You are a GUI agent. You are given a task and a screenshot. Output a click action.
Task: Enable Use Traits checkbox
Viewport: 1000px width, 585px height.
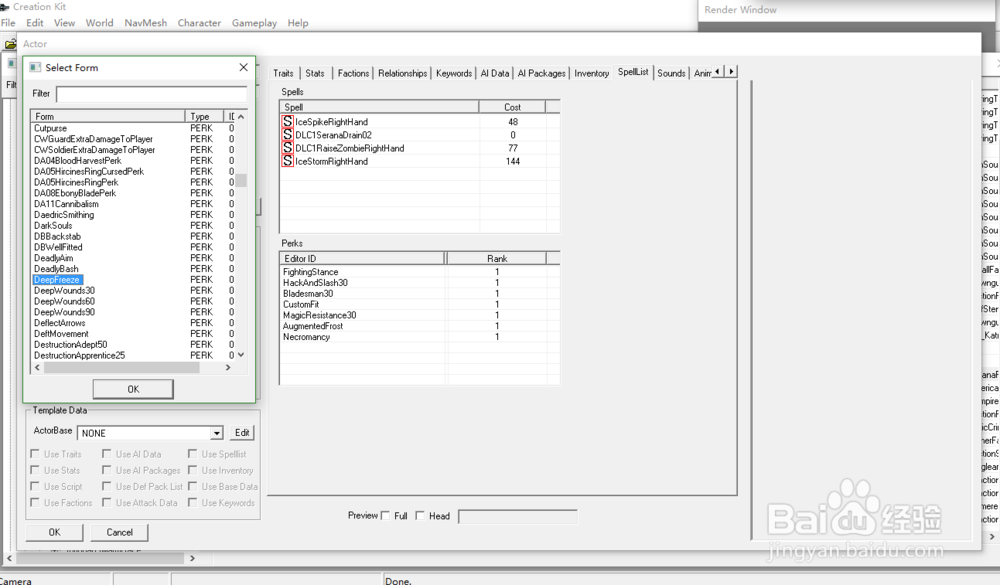click(34, 454)
